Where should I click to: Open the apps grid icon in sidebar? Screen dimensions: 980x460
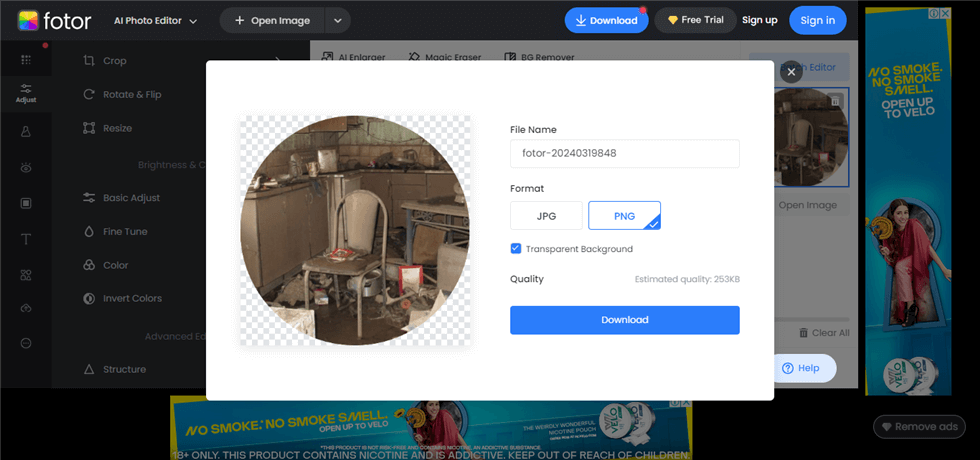click(x=26, y=59)
